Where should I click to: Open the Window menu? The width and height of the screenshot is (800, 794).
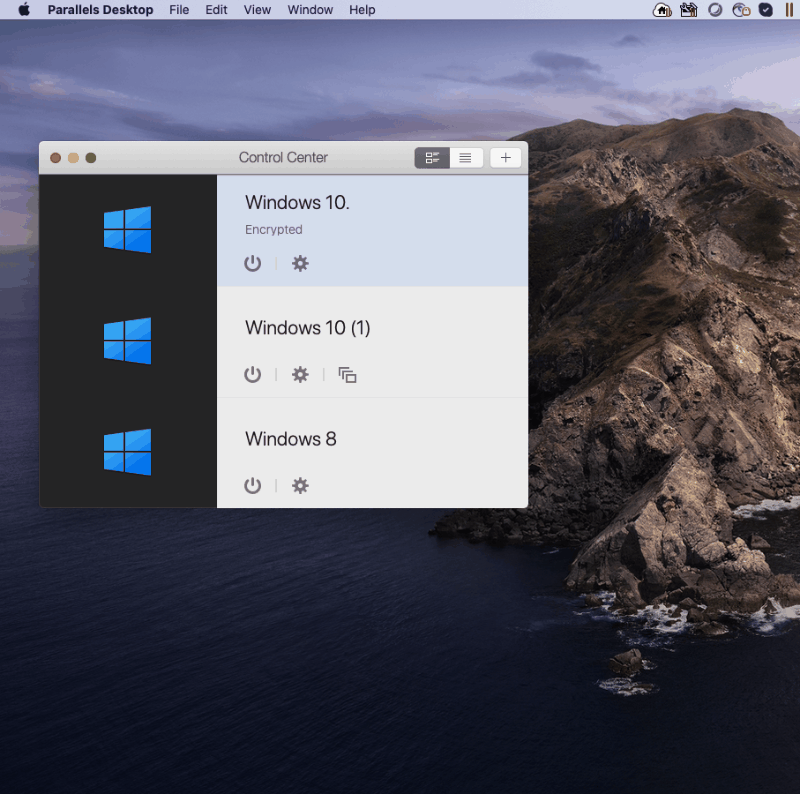click(310, 10)
